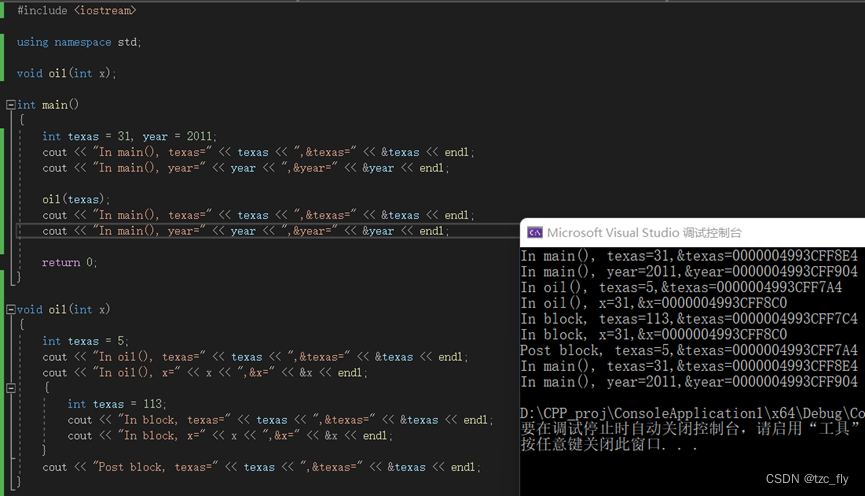865x496 pixels.
Task: Click the highlighted In main(), year= cout line
Action: [246, 231]
